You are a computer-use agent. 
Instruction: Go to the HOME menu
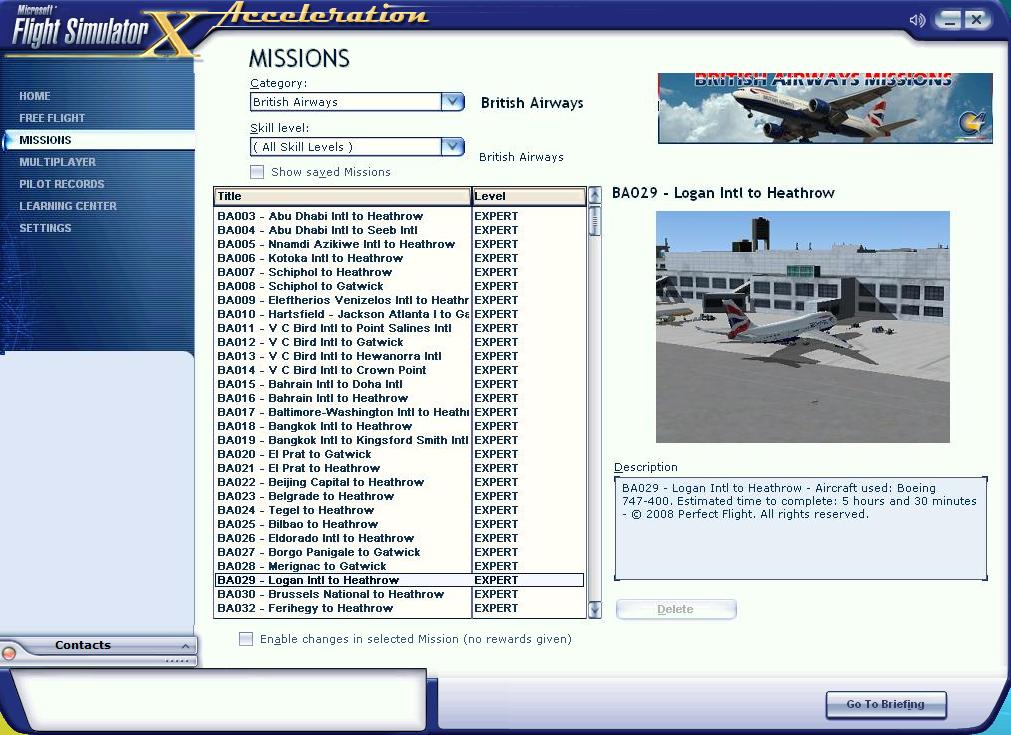(x=35, y=96)
